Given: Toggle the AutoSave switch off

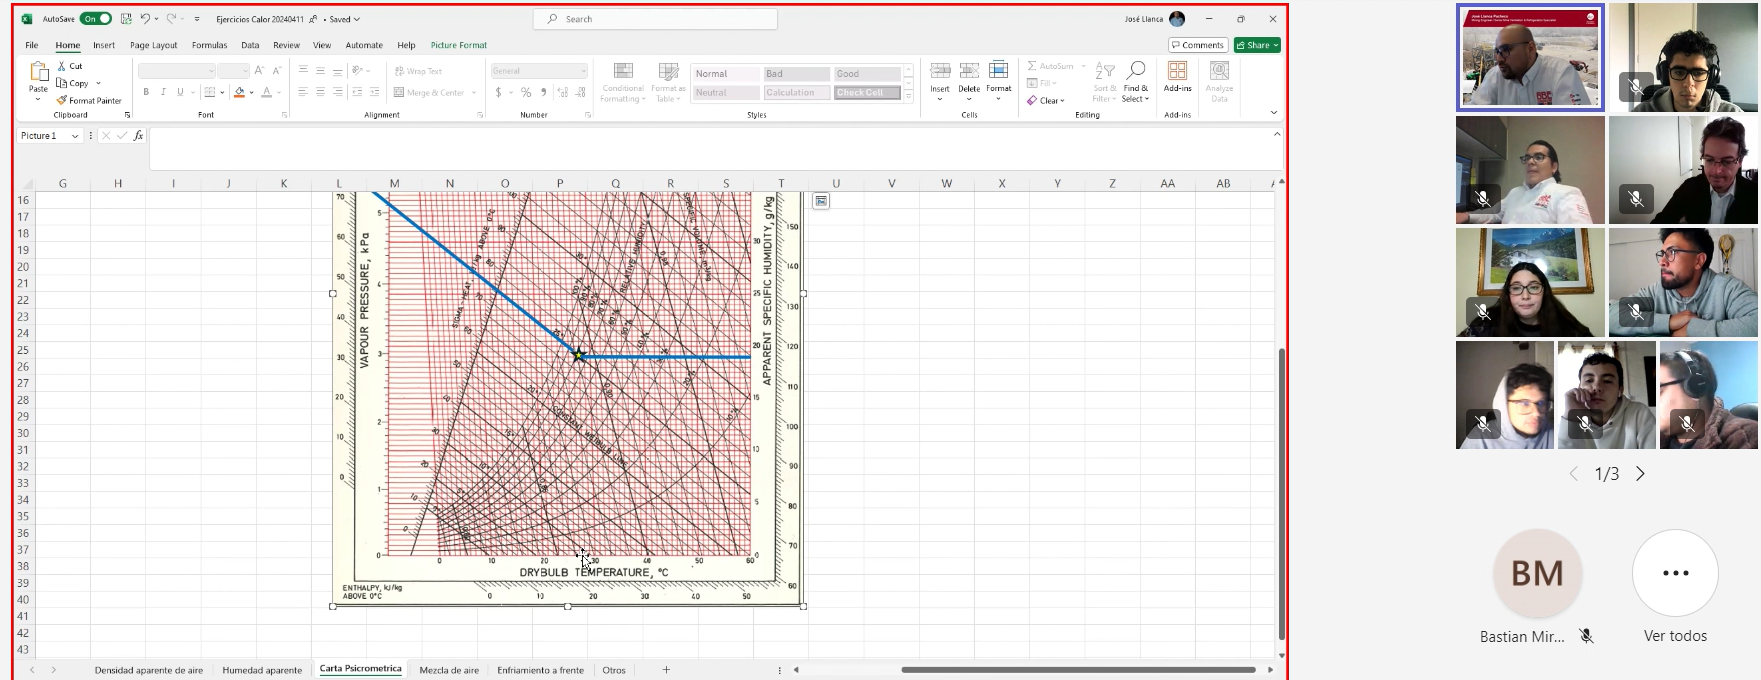Looking at the screenshot, I should click(x=96, y=19).
